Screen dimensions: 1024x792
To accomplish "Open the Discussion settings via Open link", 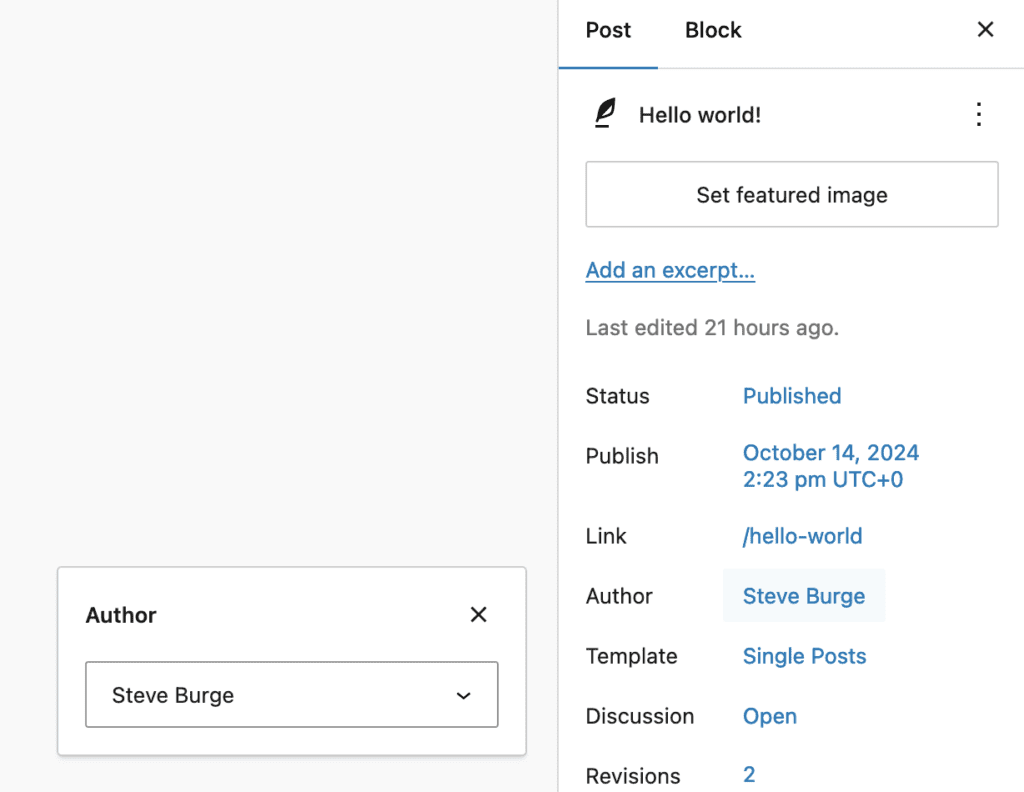I will (769, 715).
